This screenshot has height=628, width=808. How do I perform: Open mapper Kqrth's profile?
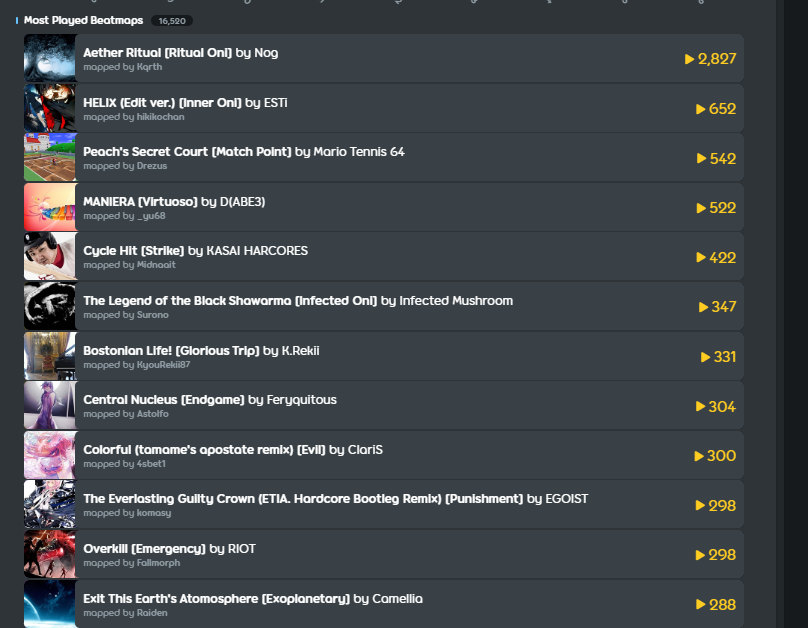149,67
